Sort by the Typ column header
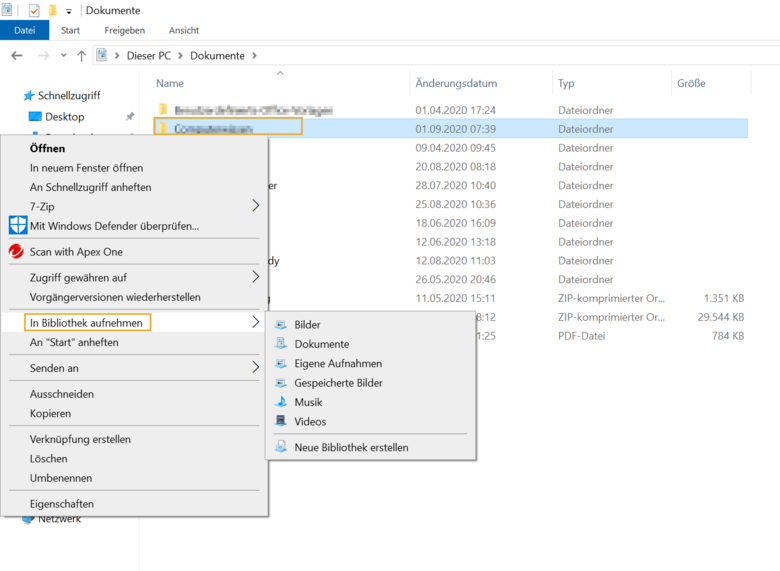 click(566, 83)
